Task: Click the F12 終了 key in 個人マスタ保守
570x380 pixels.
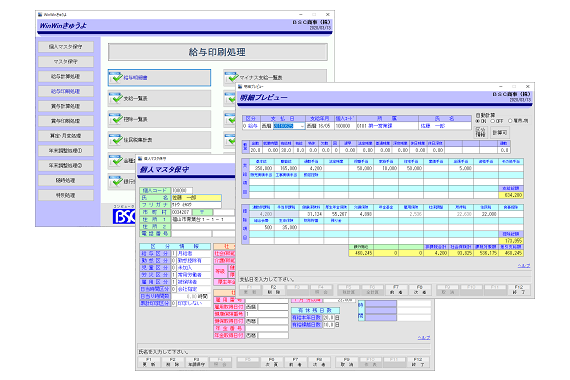Action: pyautogui.click(x=418, y=362)
